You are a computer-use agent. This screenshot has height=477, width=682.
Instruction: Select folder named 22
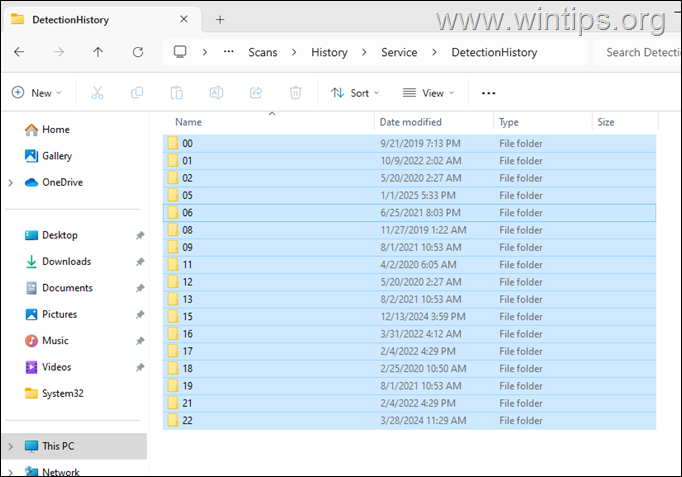pos(409,420)
